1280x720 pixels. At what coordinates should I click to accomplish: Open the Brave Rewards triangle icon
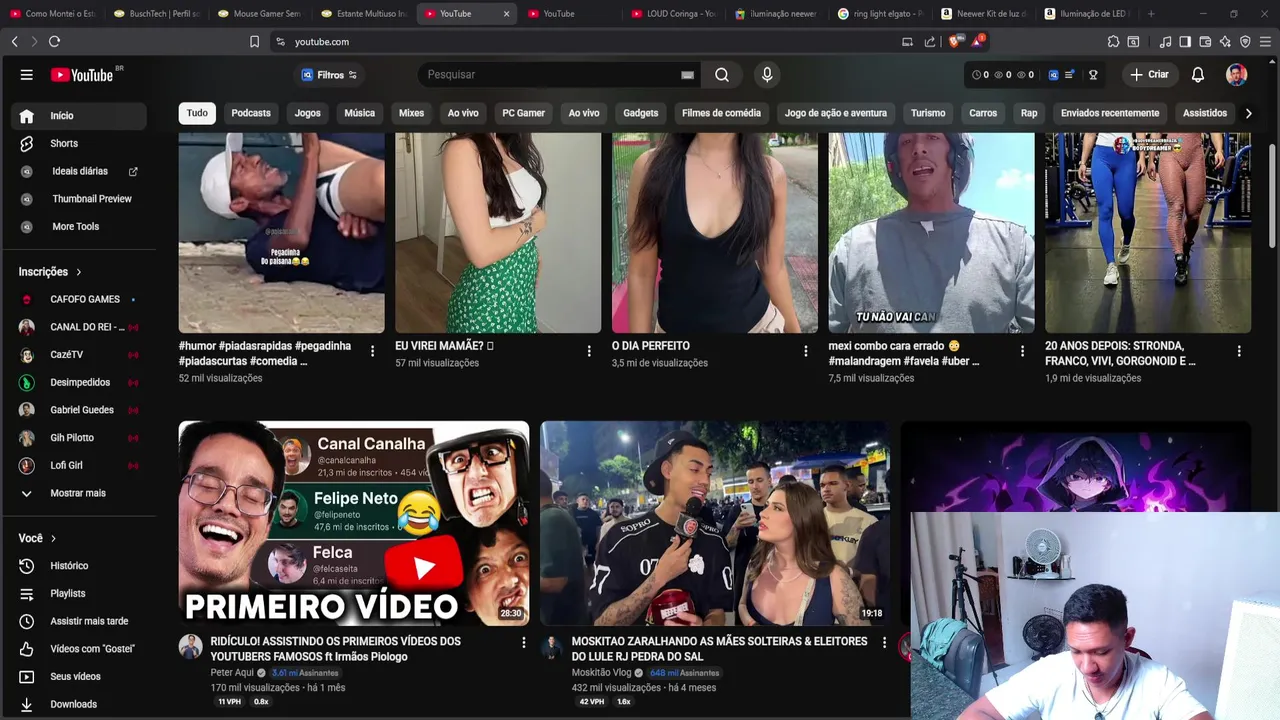tap(977, 42)
